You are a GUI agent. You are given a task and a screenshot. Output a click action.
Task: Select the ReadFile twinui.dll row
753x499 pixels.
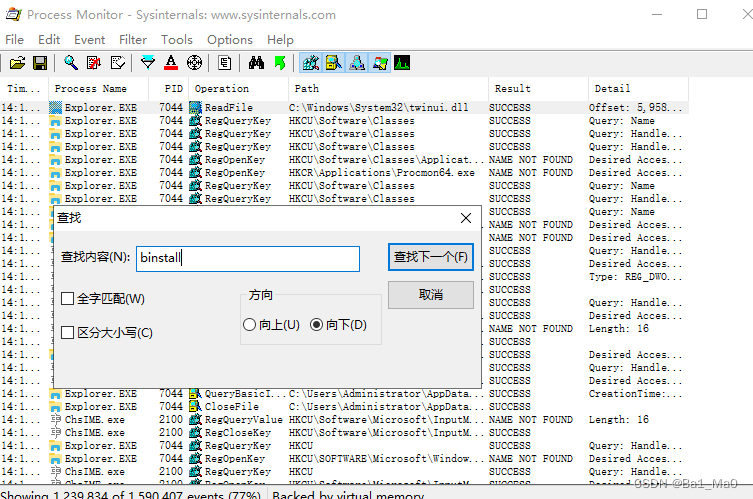(x=344, y=108)
